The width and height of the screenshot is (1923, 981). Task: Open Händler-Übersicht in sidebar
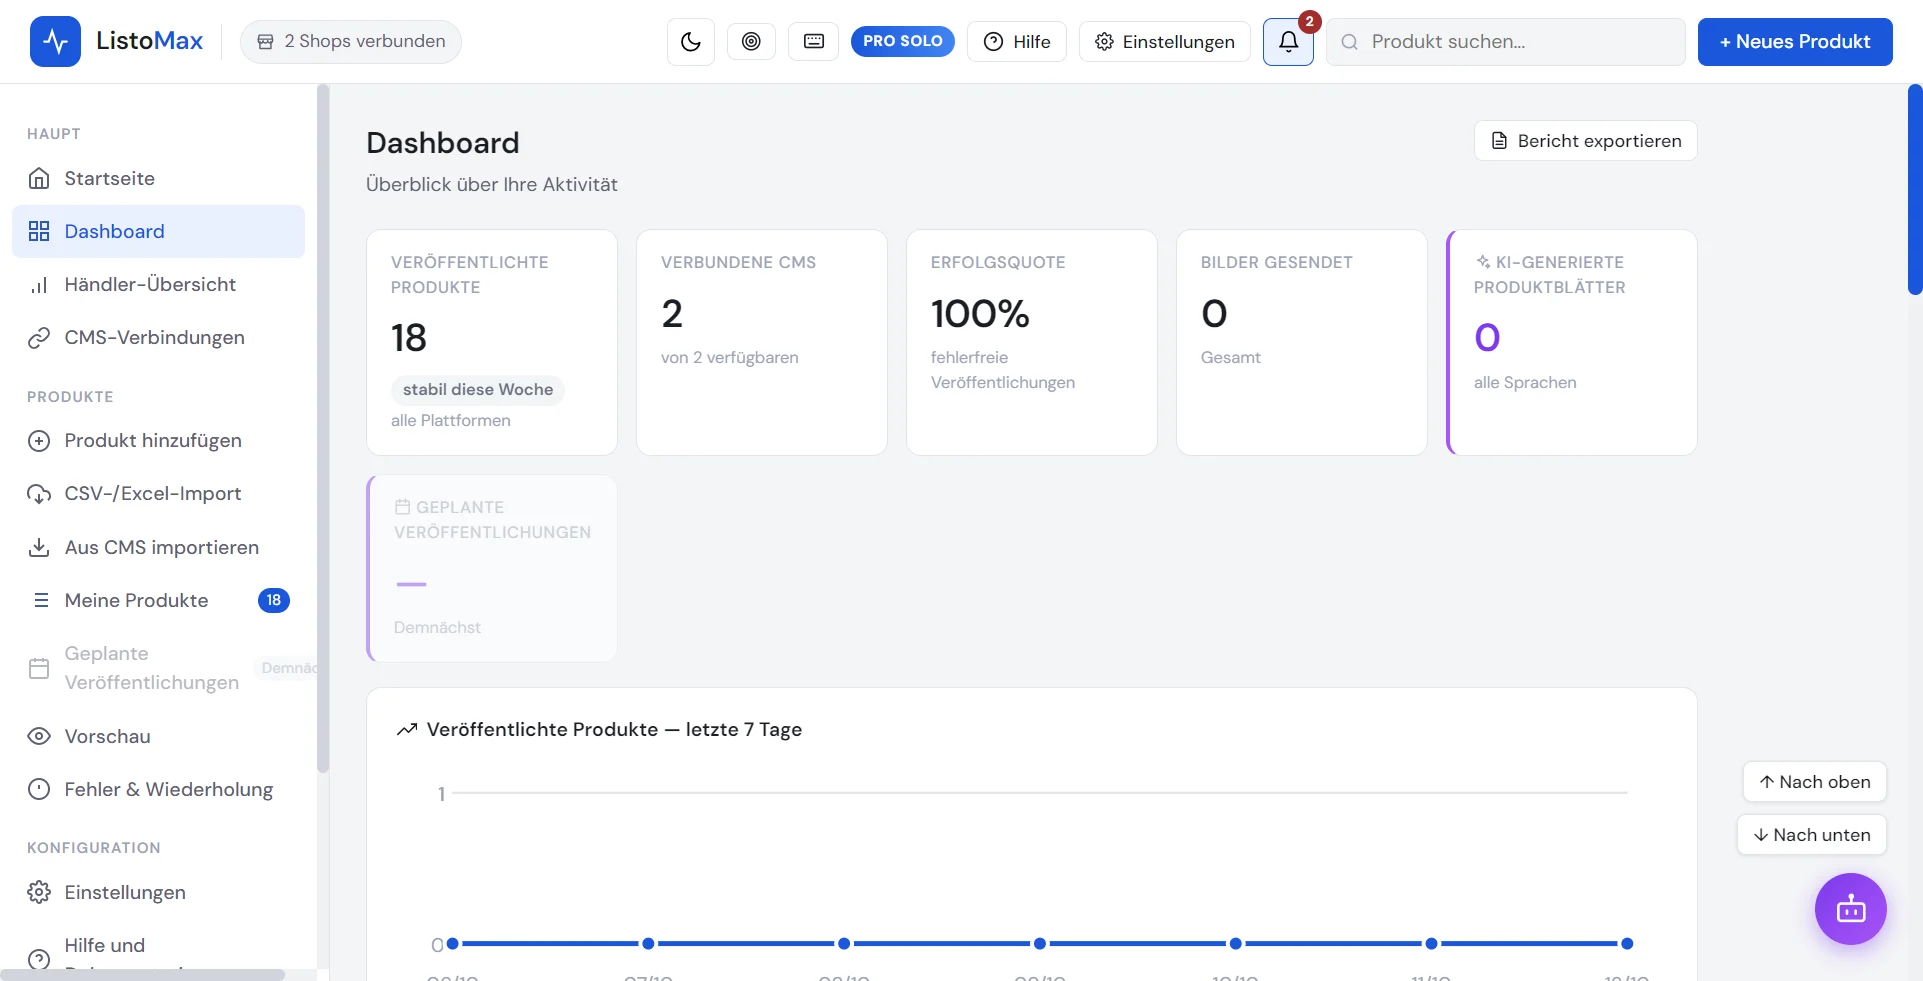pos(158,284)
